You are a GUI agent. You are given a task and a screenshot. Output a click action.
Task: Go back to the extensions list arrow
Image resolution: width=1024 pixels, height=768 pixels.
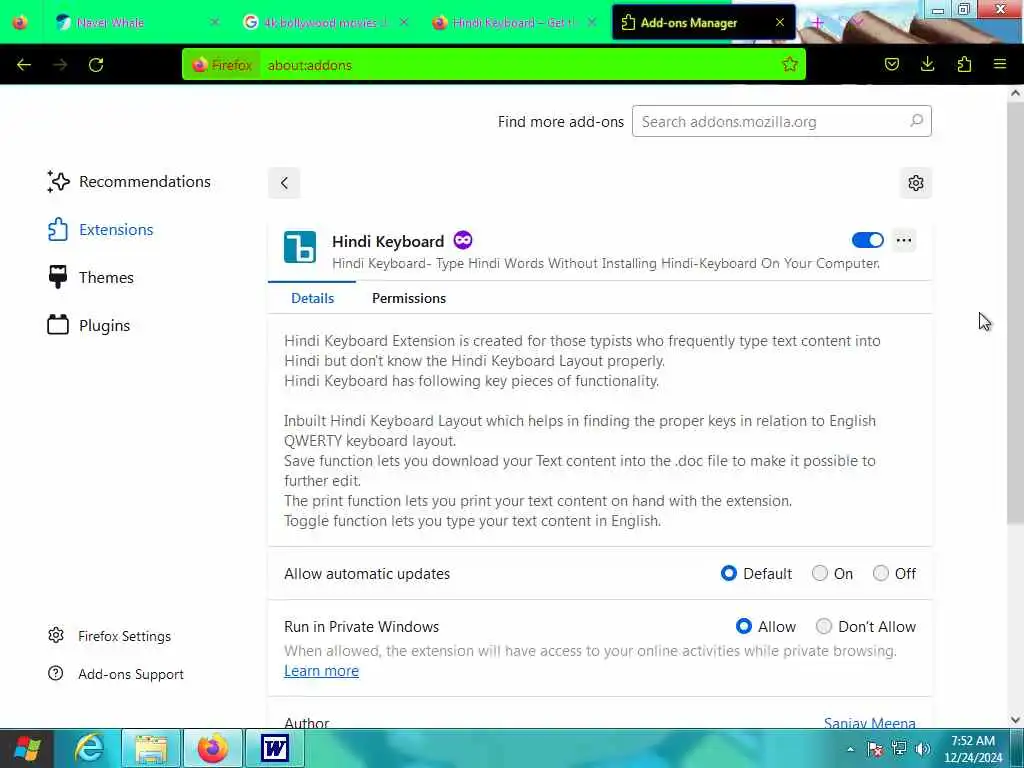[x=284, y=183]
